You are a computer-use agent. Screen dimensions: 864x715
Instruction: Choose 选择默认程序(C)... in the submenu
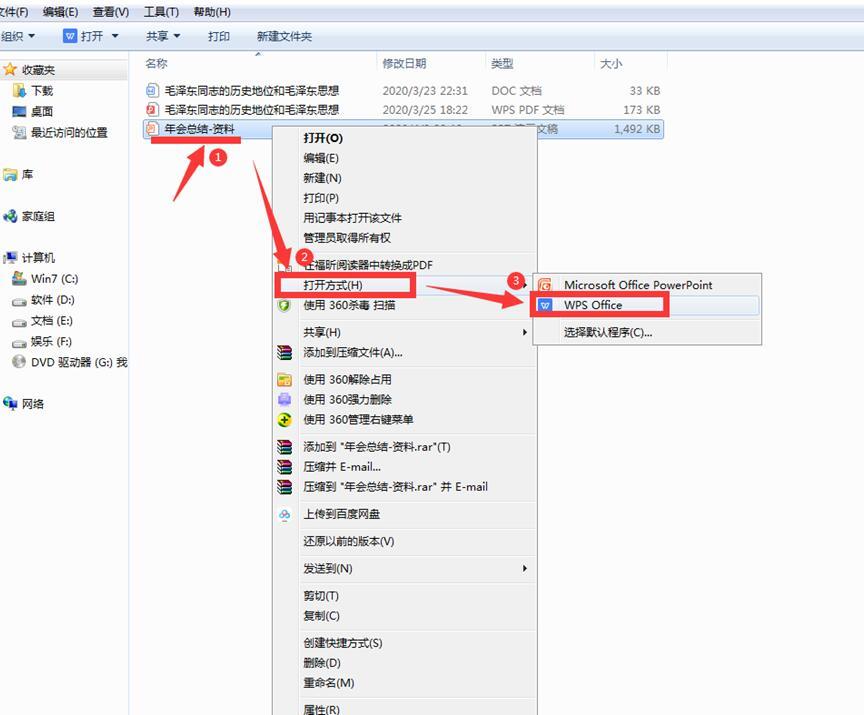pos(647,332)
